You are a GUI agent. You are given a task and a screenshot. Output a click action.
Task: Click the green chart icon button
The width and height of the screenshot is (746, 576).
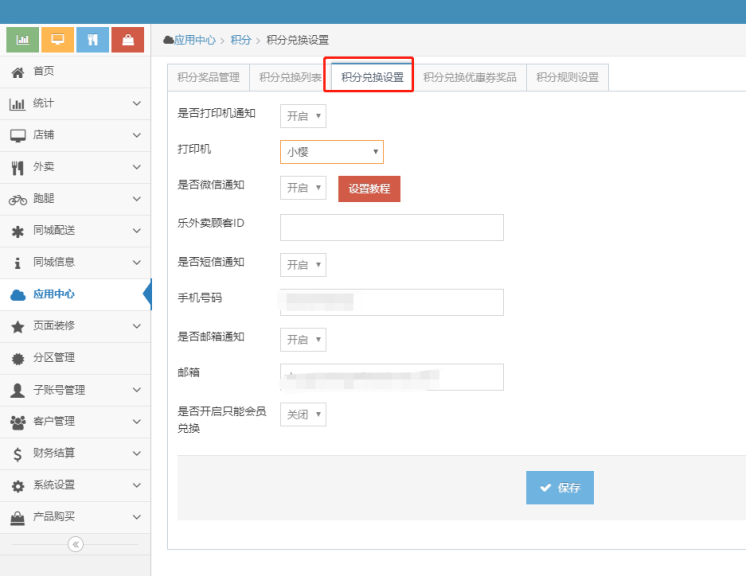coord(23,39)
